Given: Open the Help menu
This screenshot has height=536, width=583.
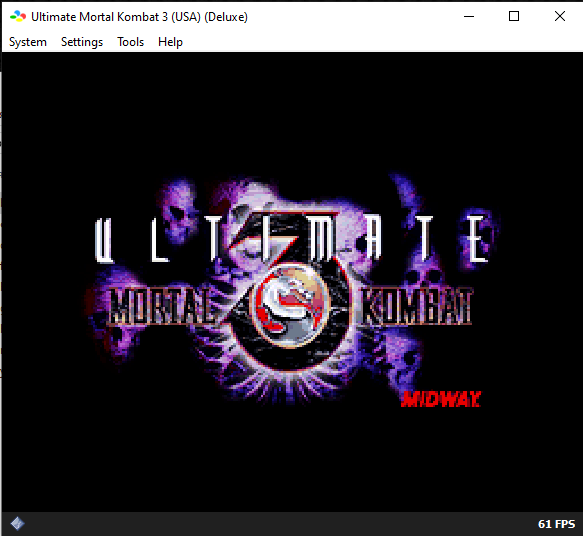Looking at the screenshot, I should point(170,42).
